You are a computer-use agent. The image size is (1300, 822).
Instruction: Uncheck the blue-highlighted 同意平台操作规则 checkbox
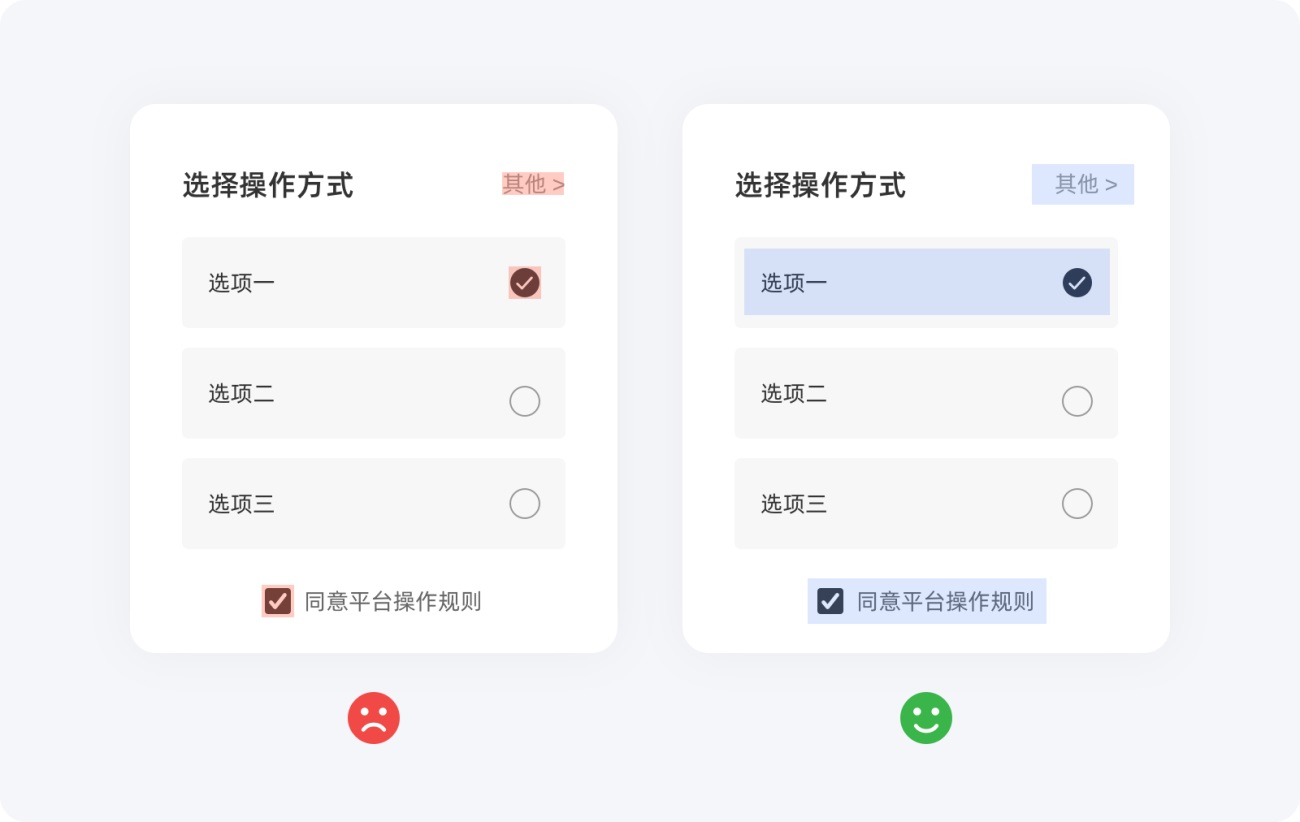(x=830, y=601)
